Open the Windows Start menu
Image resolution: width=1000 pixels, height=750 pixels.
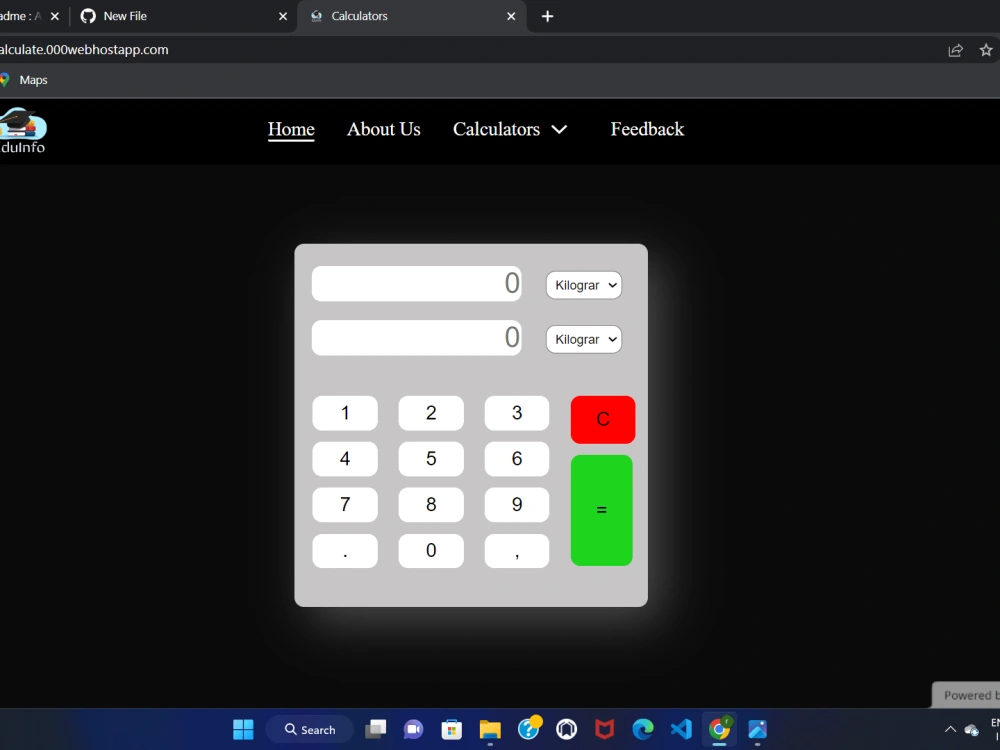[243, 729]
